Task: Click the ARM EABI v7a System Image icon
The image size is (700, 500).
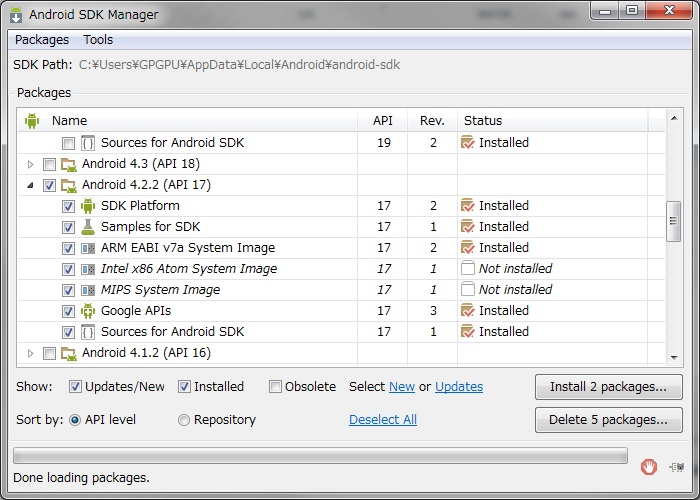Action: 88,248
